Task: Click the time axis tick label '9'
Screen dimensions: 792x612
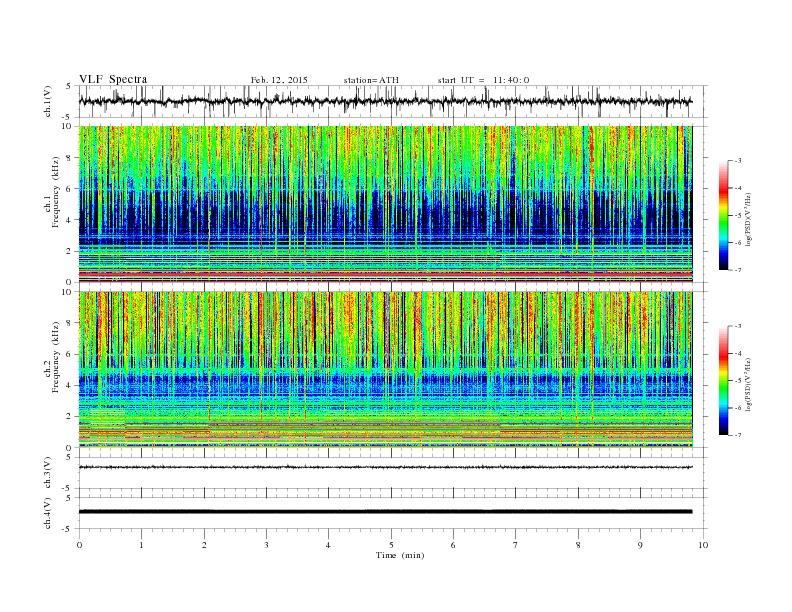Action: click(x=640, y=545)
